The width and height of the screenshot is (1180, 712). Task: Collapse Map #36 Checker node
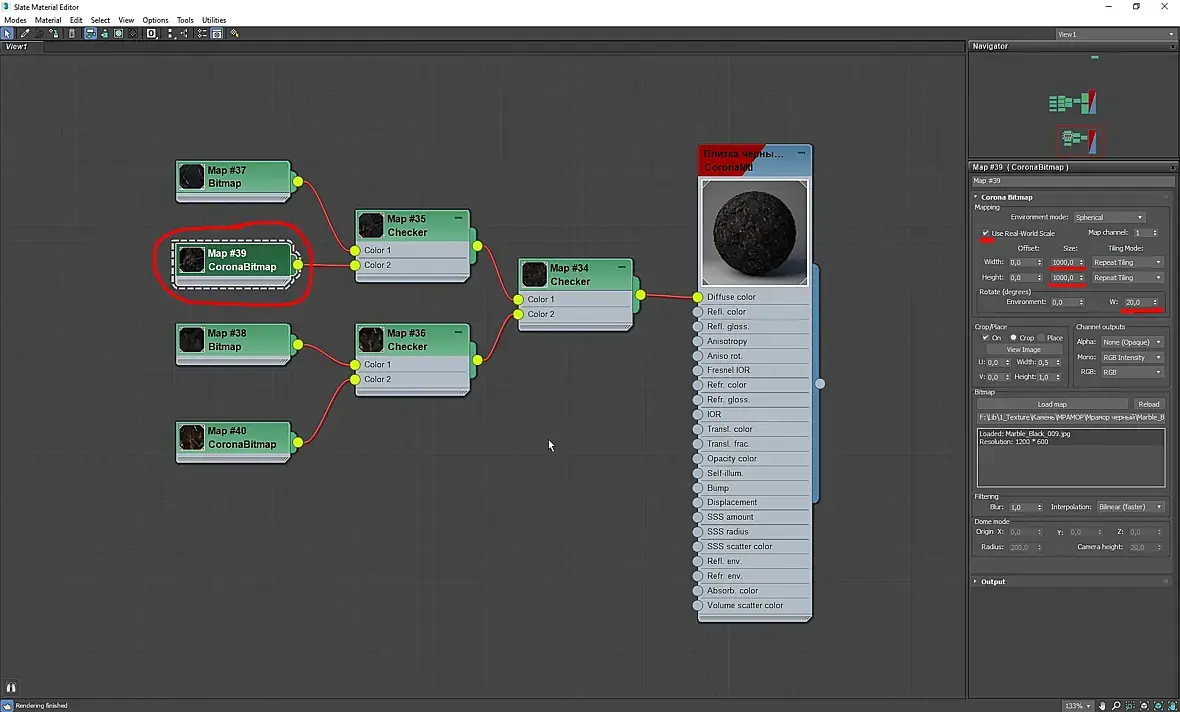tap(458, 332)
